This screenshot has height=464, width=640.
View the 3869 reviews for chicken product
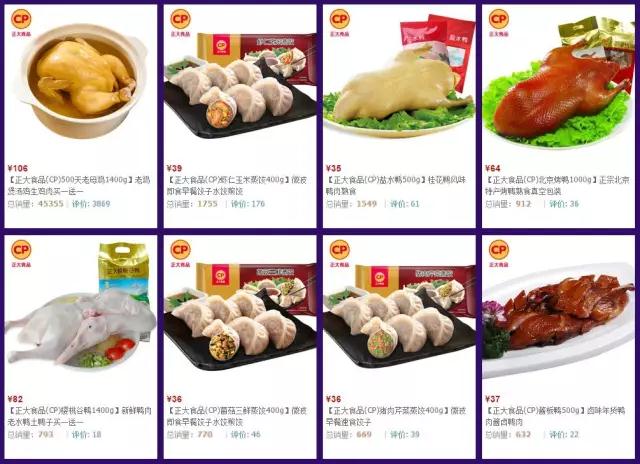(91, 204)
